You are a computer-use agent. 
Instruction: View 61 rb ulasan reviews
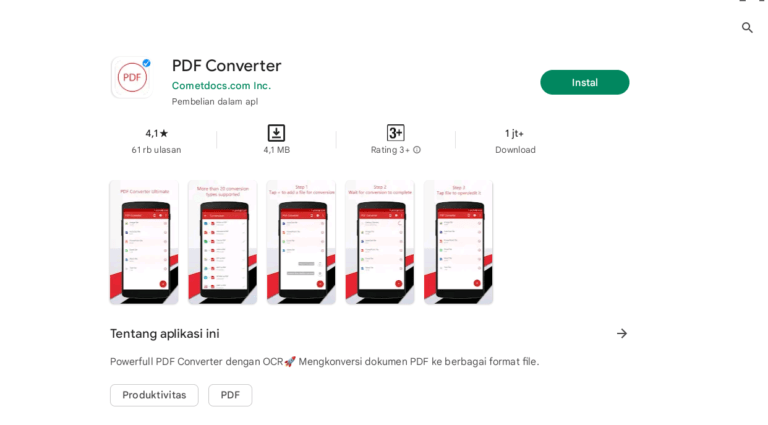[156, 150]
